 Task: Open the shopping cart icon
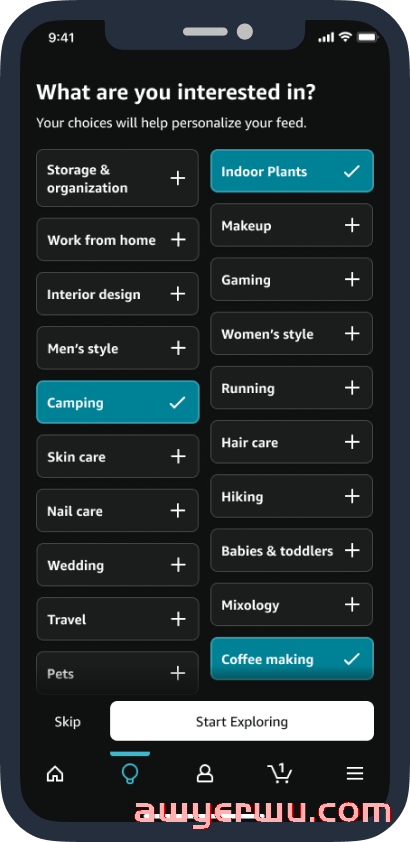[x=280, y=773]
